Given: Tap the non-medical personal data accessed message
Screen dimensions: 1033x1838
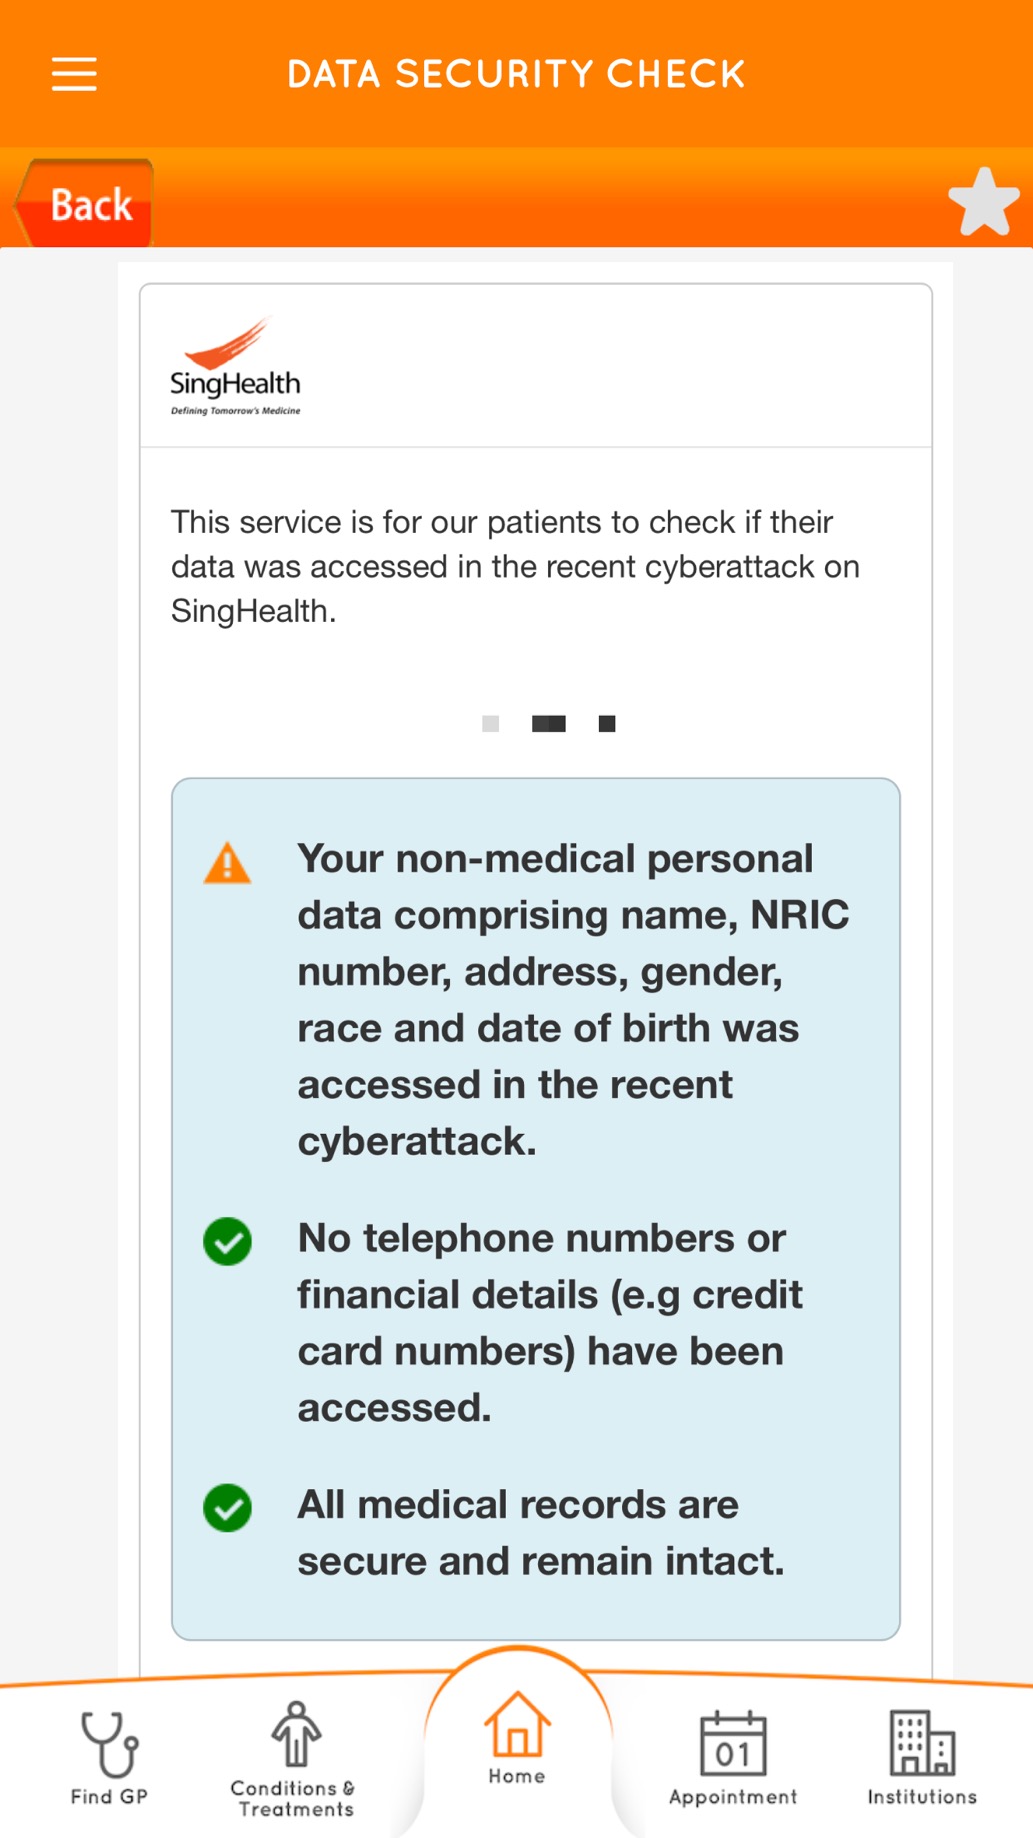Looking at the screenshot, I should (572, 999).
